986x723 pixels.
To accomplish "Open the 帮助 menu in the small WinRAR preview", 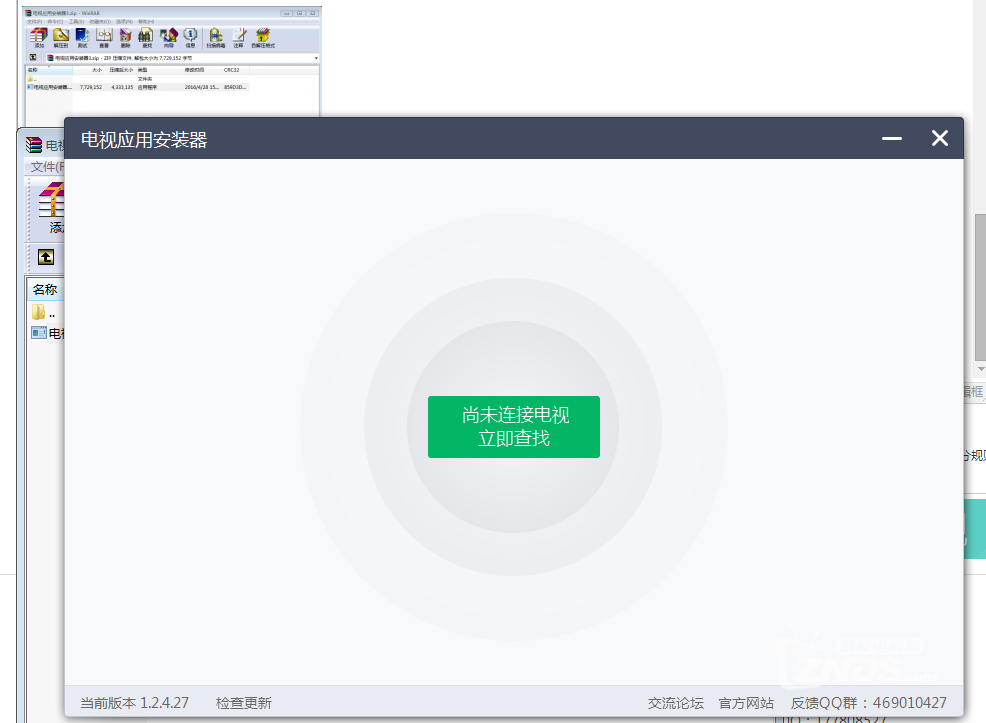I will (x=146, y=21).
